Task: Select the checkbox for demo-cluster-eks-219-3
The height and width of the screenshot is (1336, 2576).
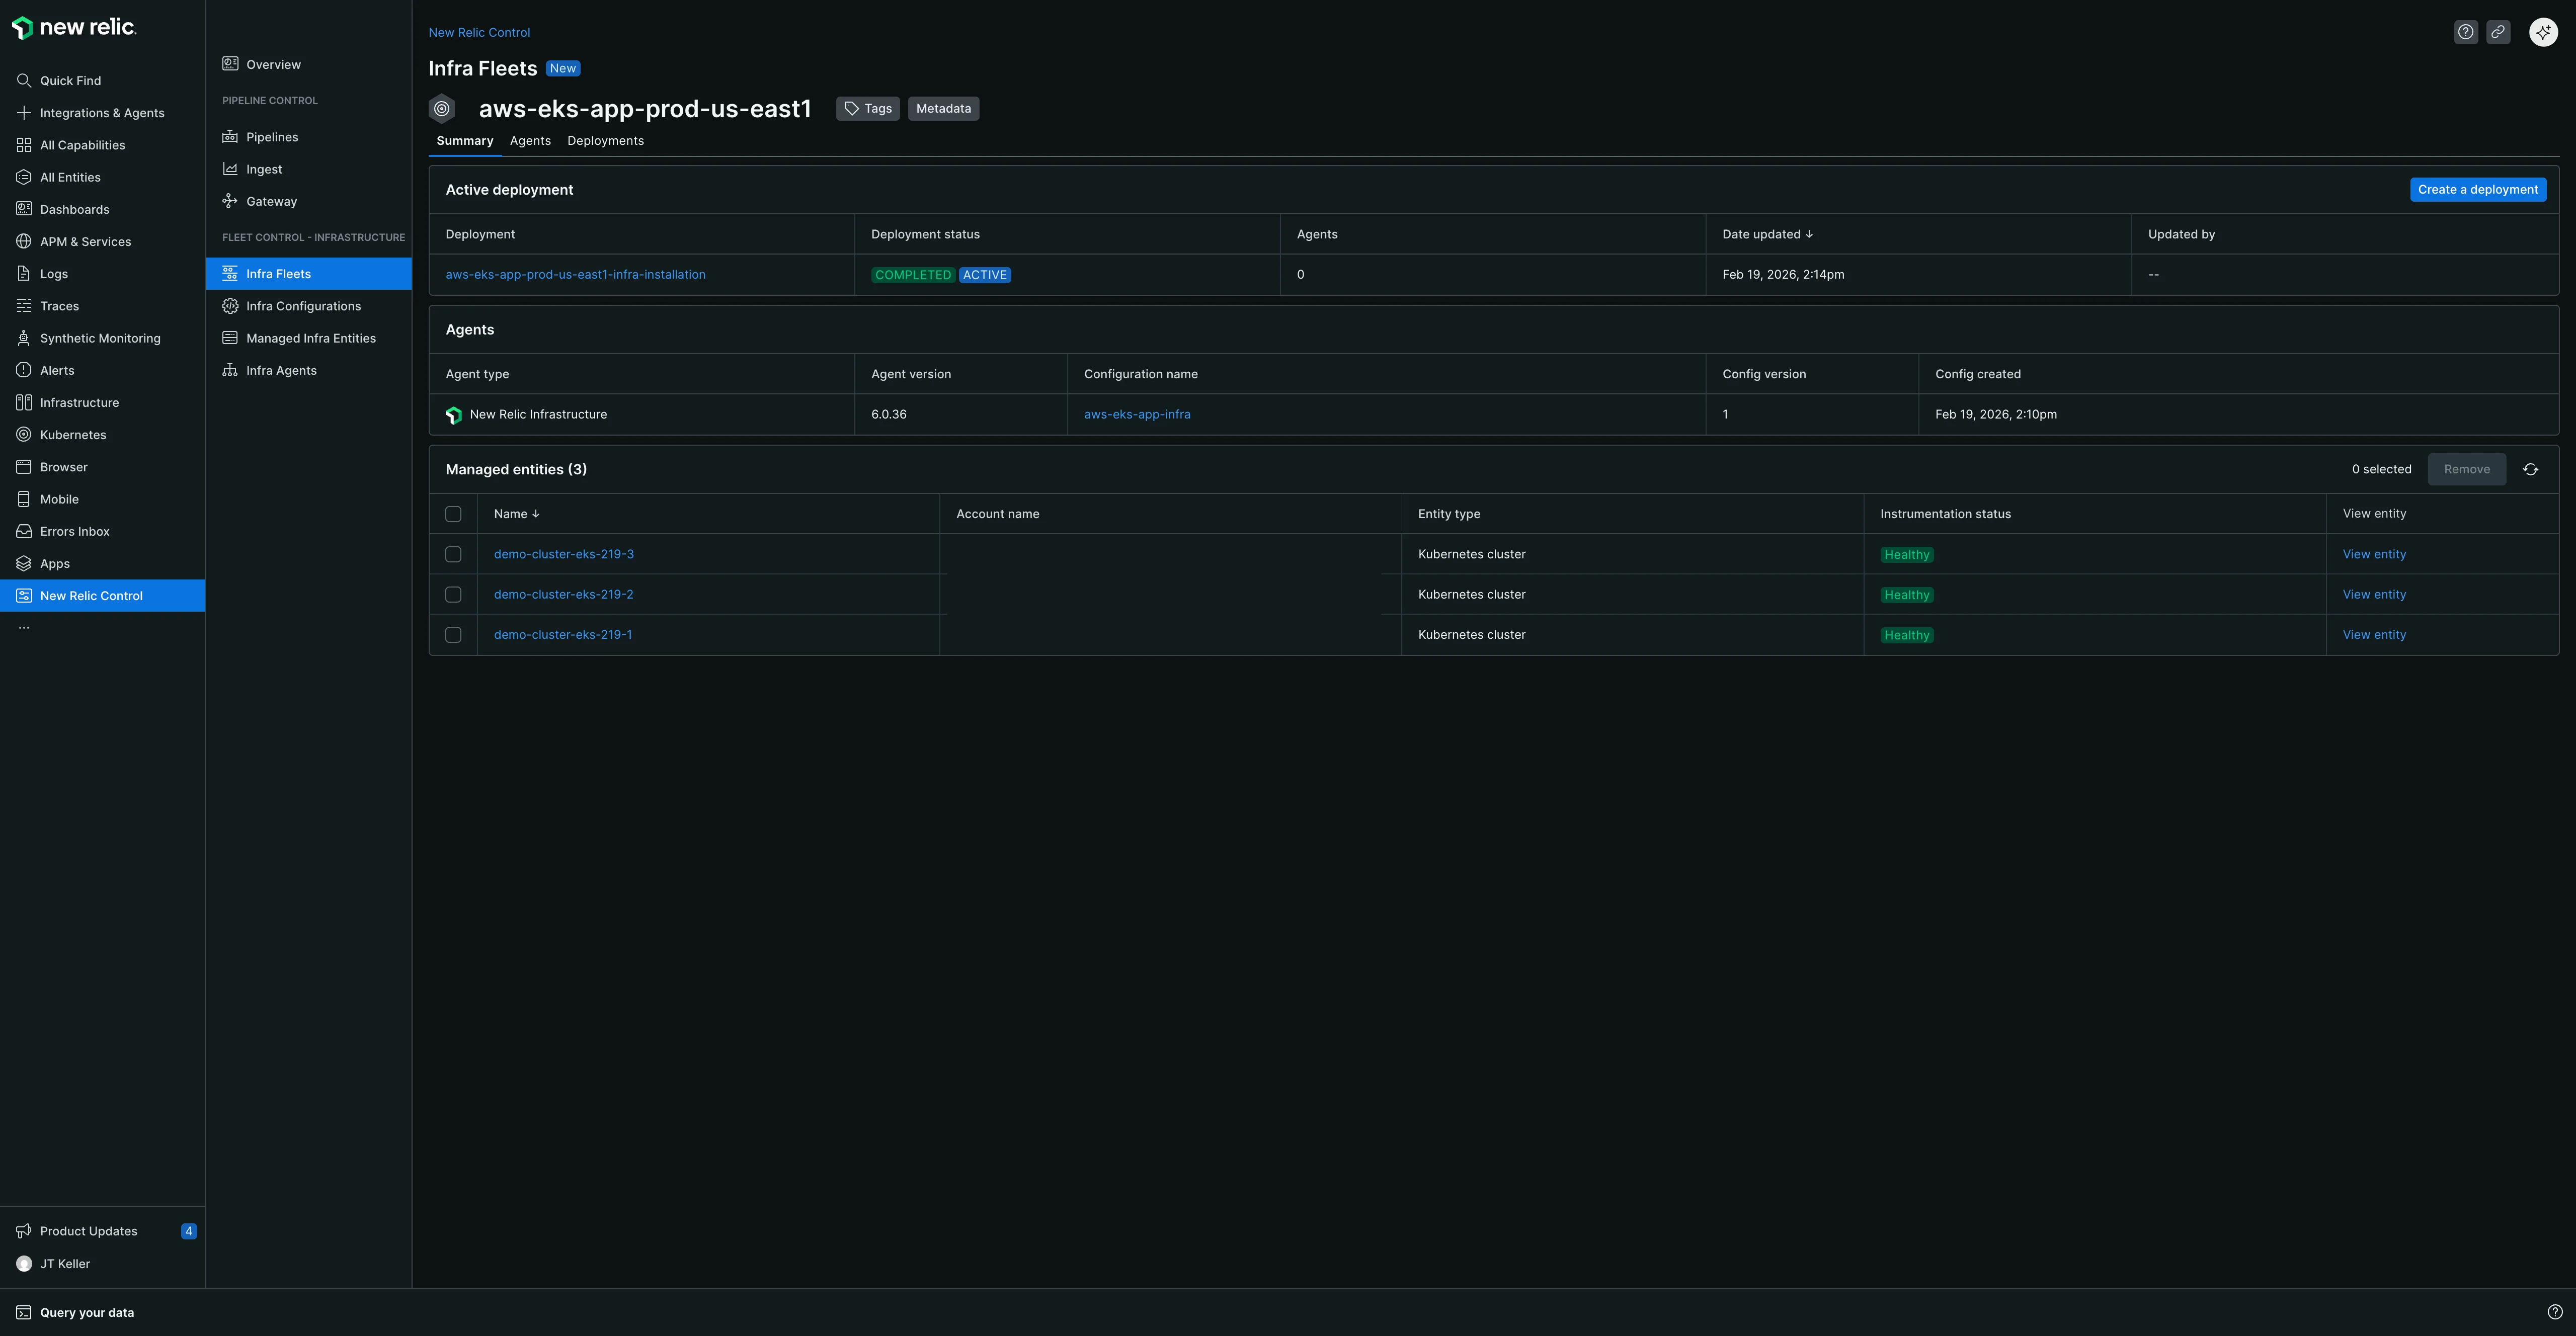Action: (x=454, y=554)
